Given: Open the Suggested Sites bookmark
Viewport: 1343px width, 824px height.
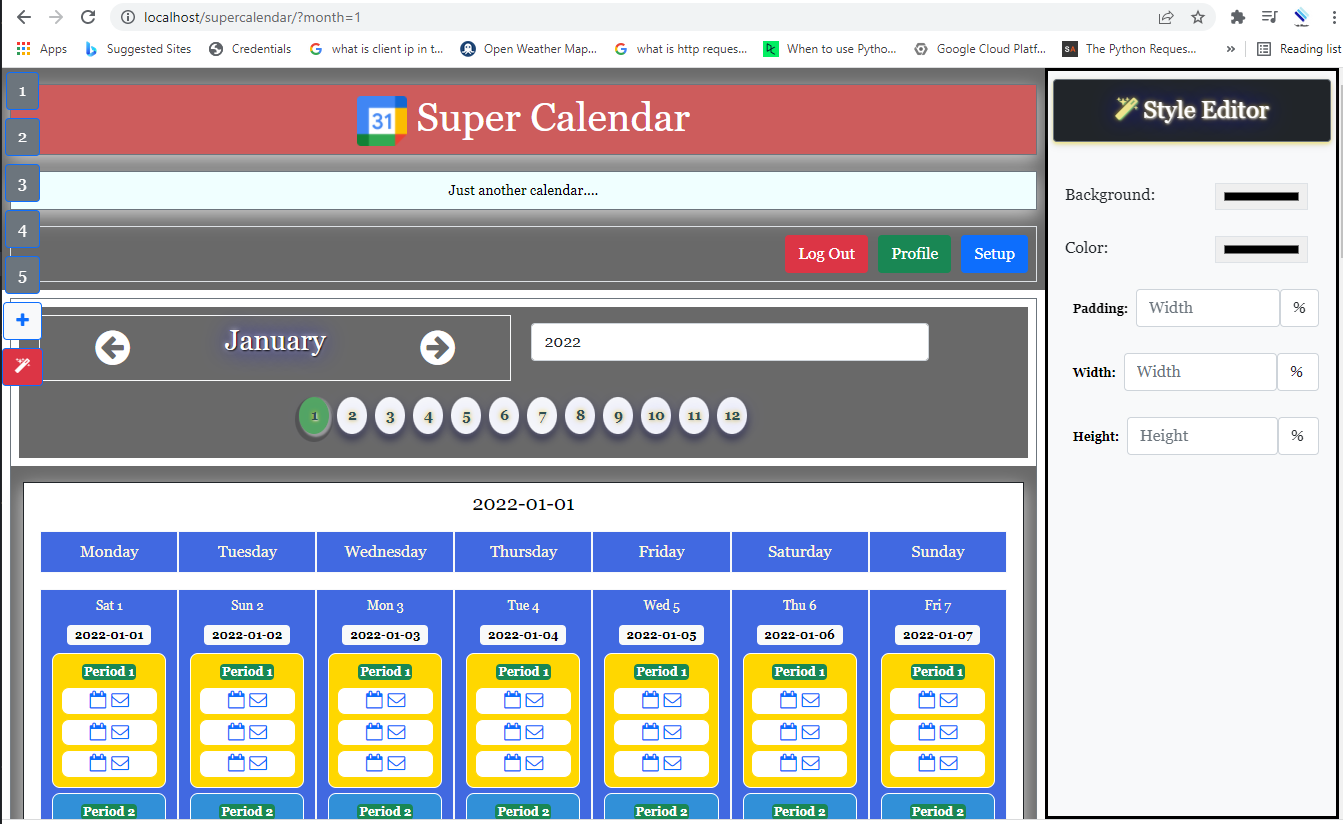Looking at the screenshot, I should coord(138,48).
